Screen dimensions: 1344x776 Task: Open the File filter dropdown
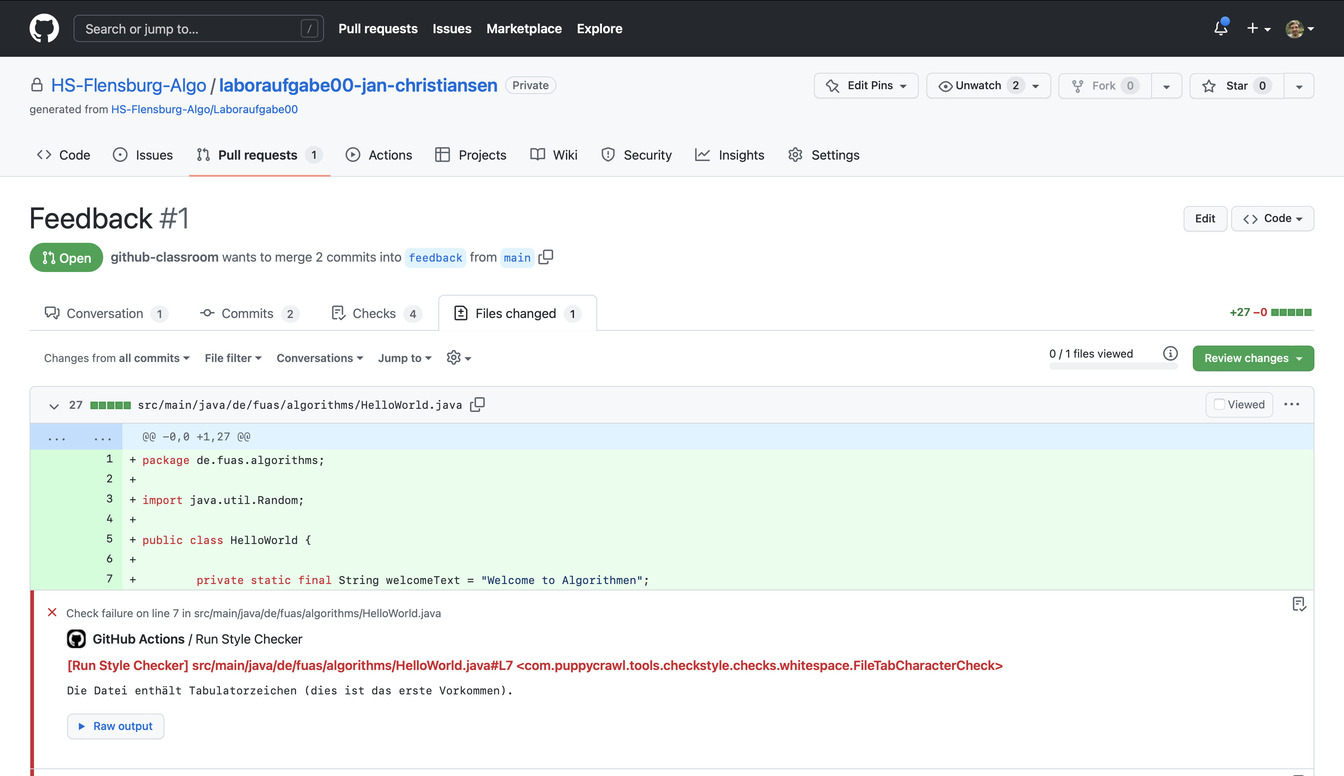232,358
